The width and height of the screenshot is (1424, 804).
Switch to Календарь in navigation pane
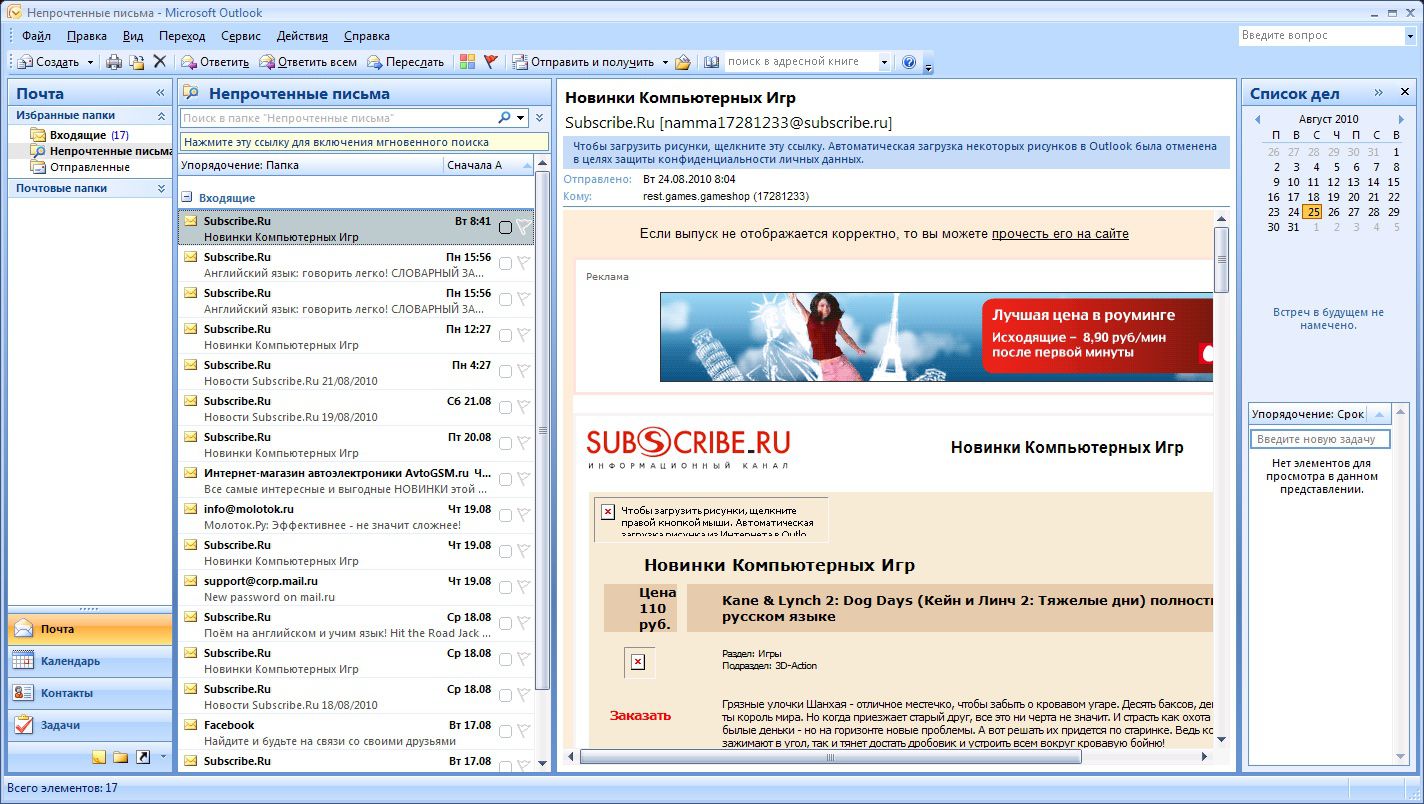tap(90, 661)
